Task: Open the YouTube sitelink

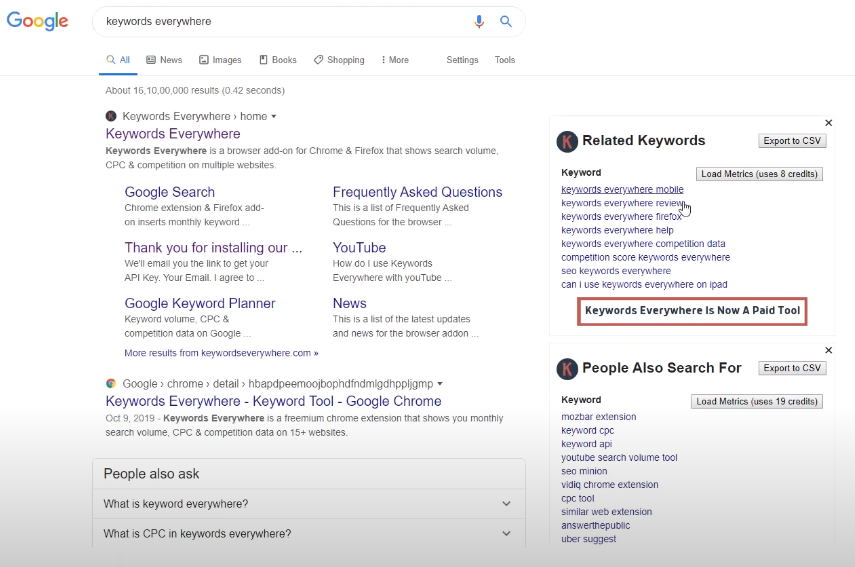Action: [359, 248]
